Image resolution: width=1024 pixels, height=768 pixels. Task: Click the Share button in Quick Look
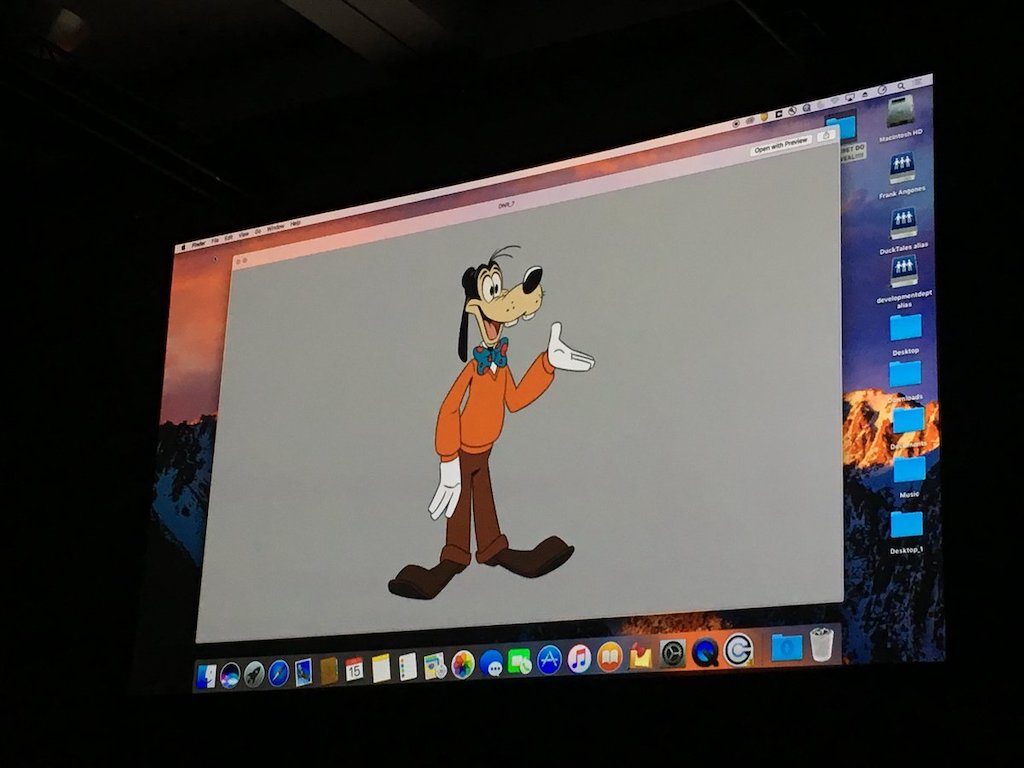tap(826, 136)
